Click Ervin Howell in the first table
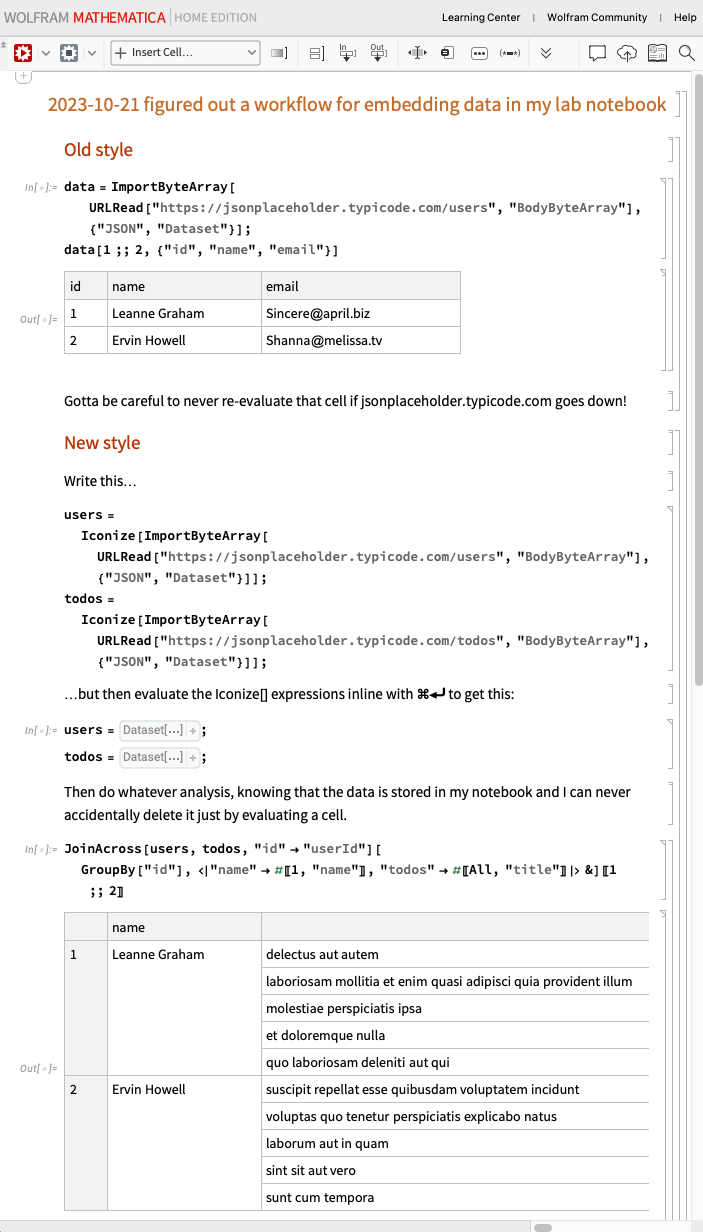 point(184,340)
